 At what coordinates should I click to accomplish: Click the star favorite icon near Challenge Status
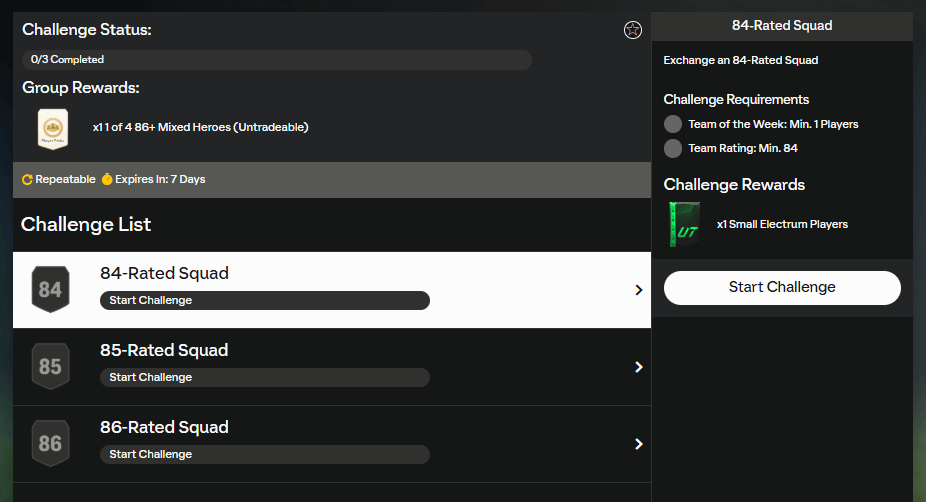(632, 30)
